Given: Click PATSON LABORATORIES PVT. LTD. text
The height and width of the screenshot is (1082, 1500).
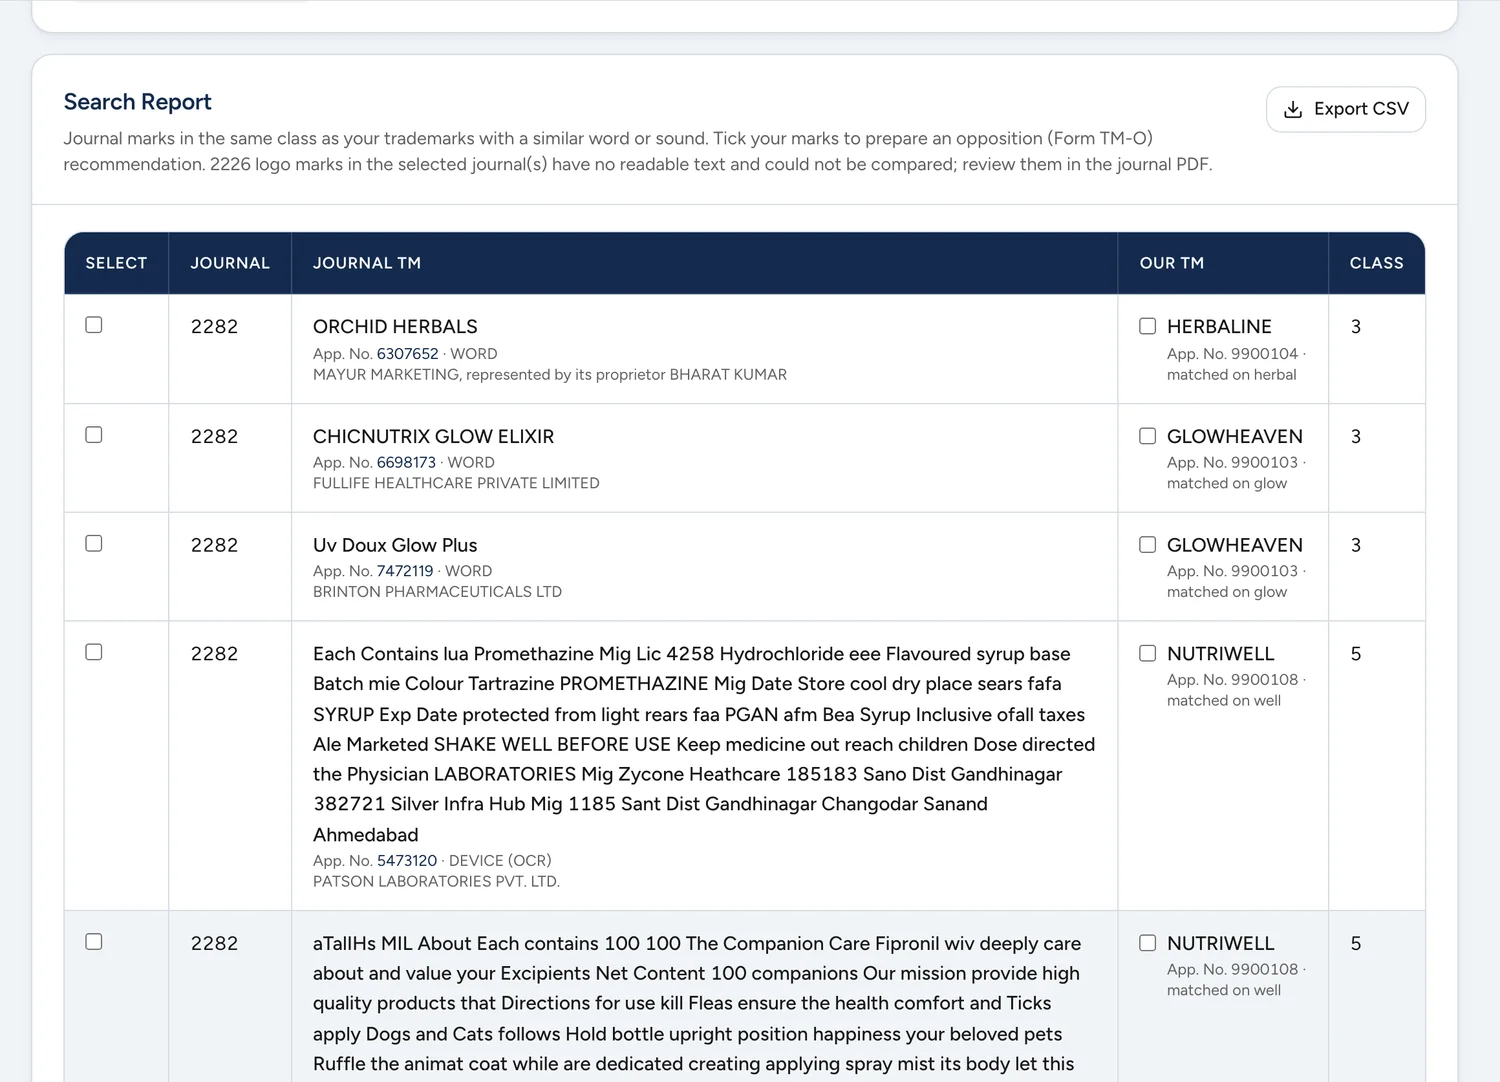Looking at the screenshot, I should pos(436,882).
